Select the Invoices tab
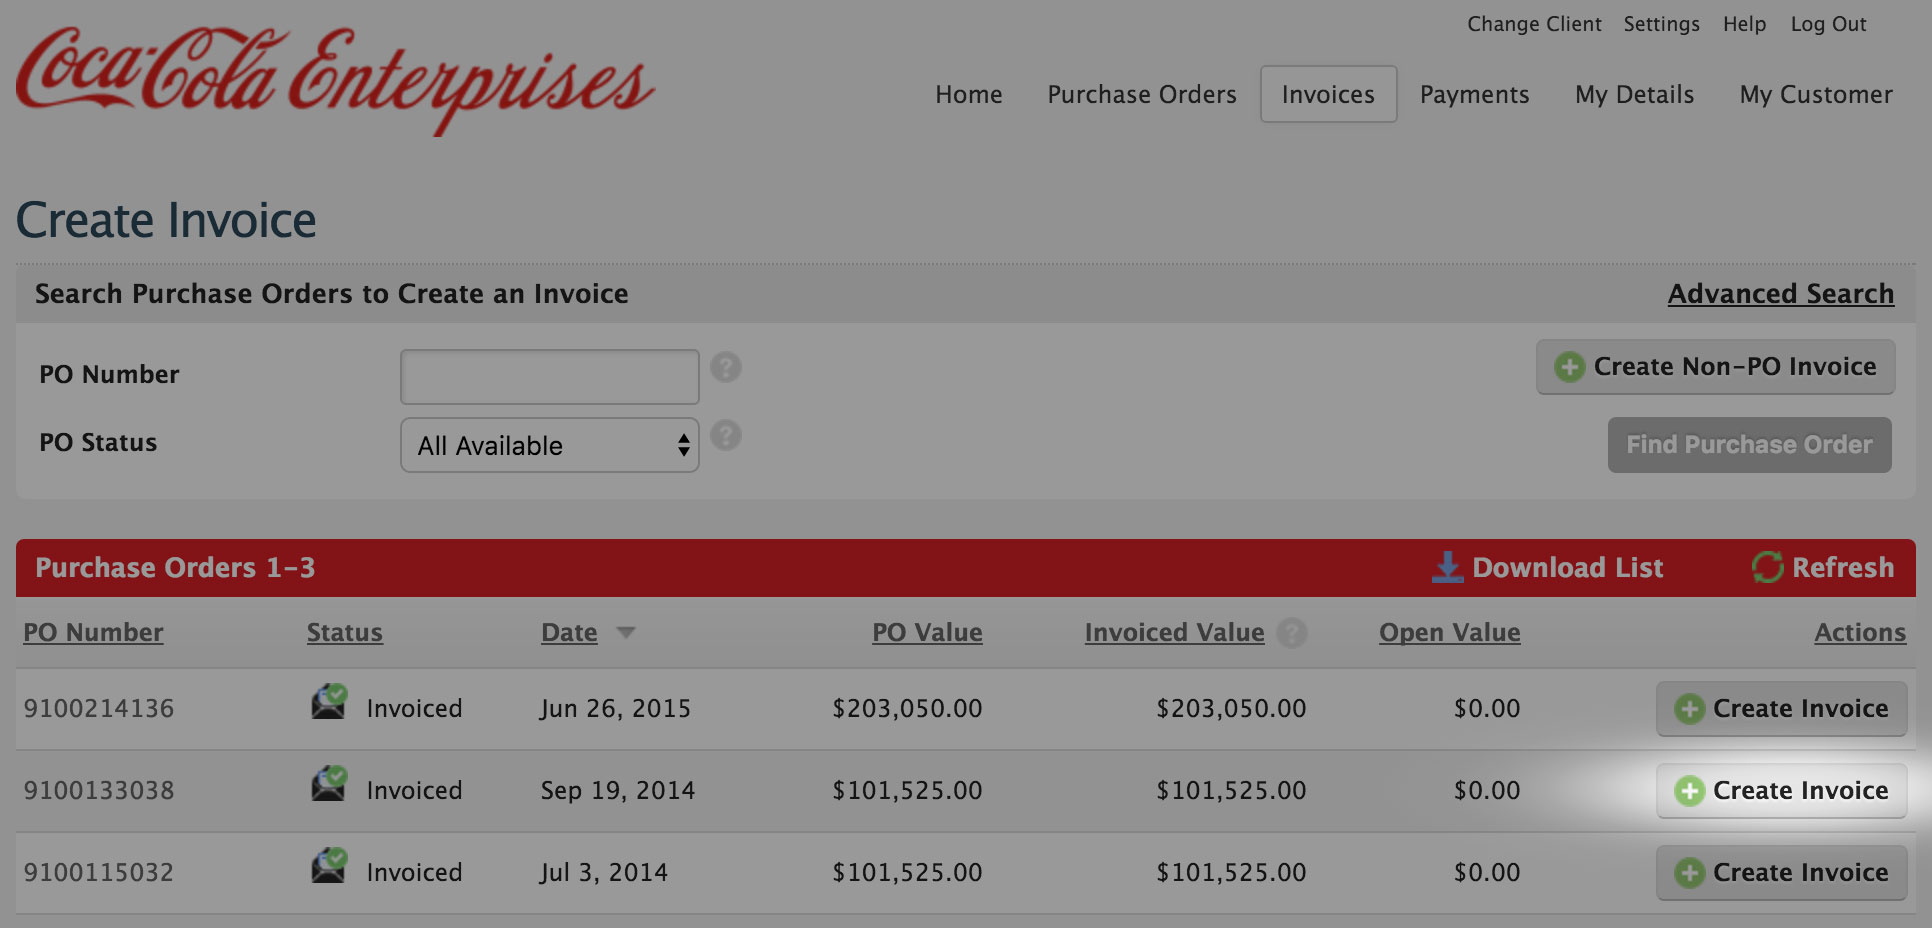This screenshot has height=928, width=1932. (1328, 94)
